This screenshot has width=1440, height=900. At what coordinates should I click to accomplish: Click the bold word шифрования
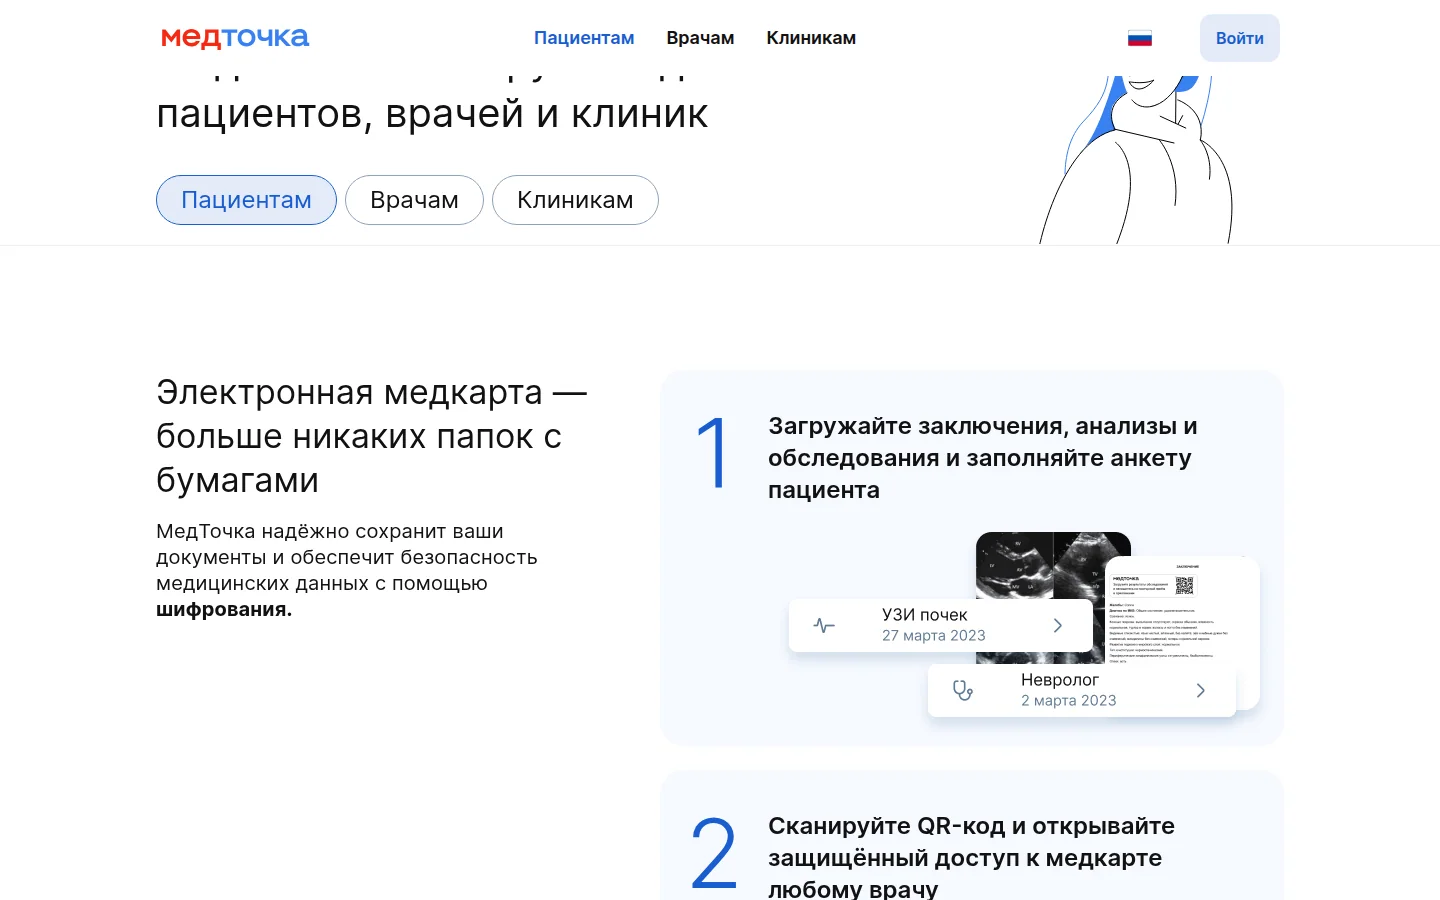(x=224, y=610)
